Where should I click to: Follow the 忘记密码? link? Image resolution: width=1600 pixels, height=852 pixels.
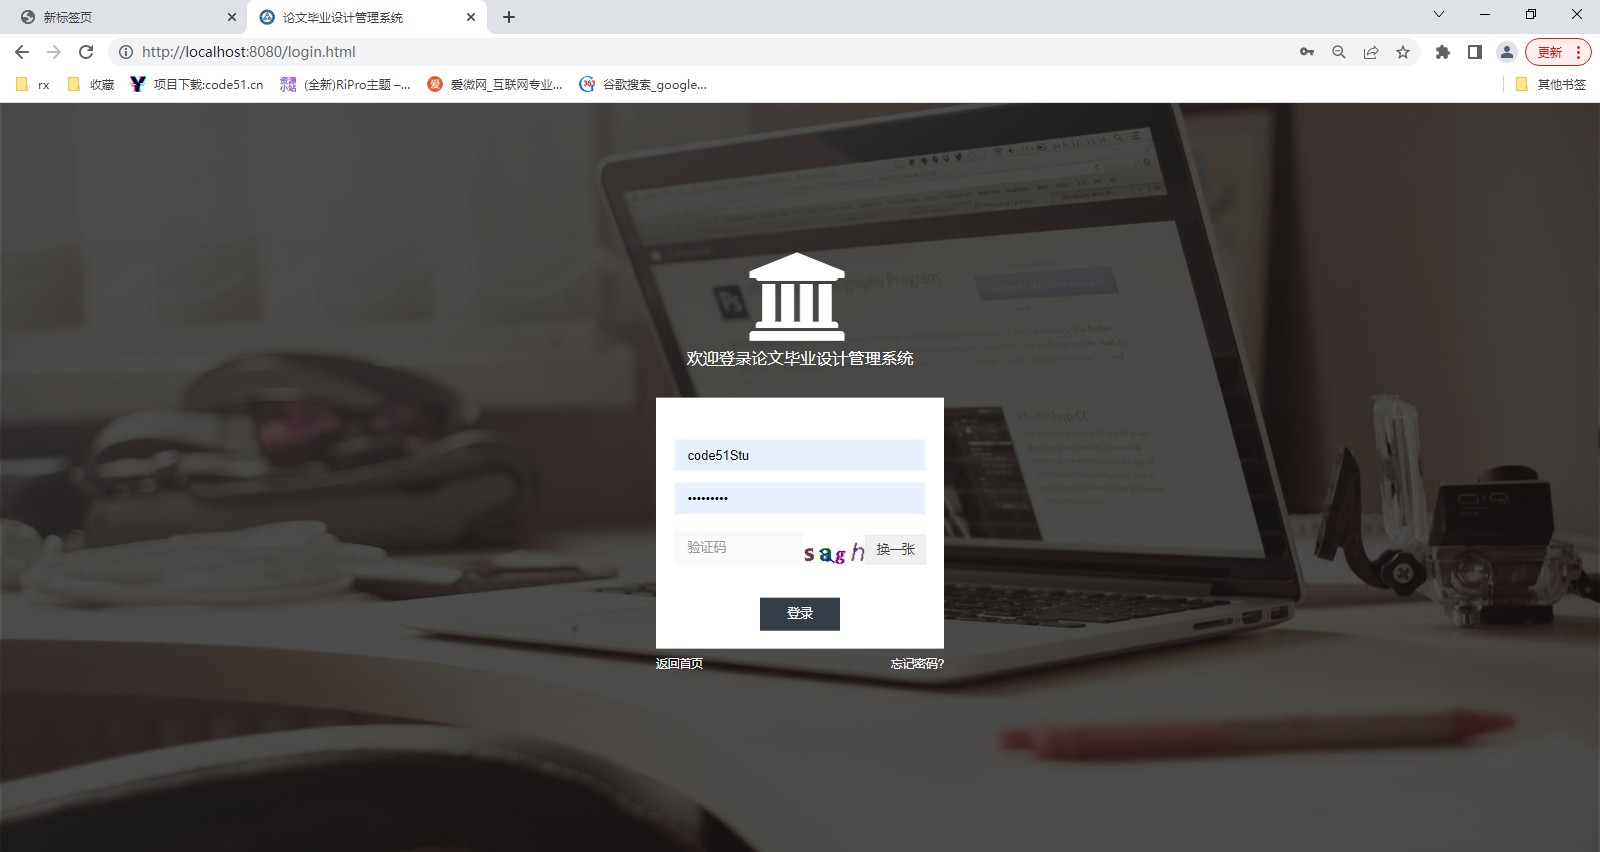pos(917,664)
